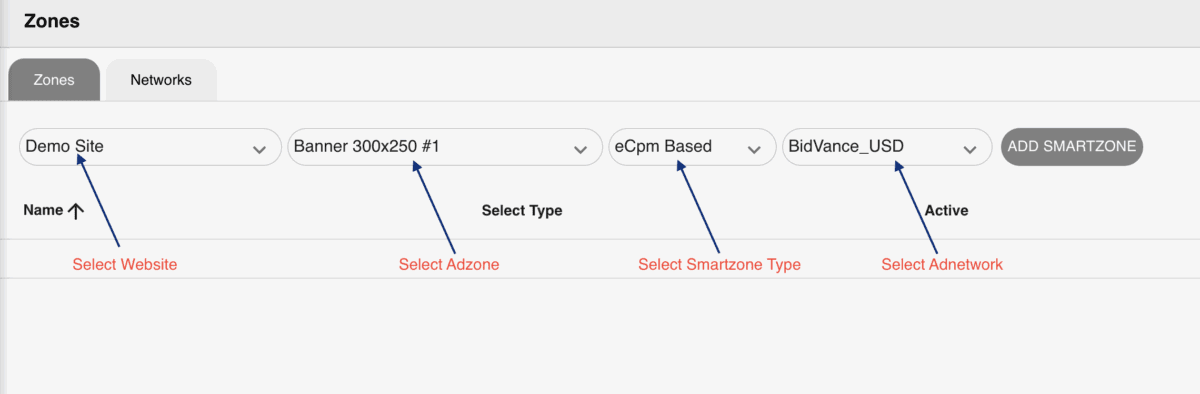Open the Demo Site website dropdown

pos(150,147)
